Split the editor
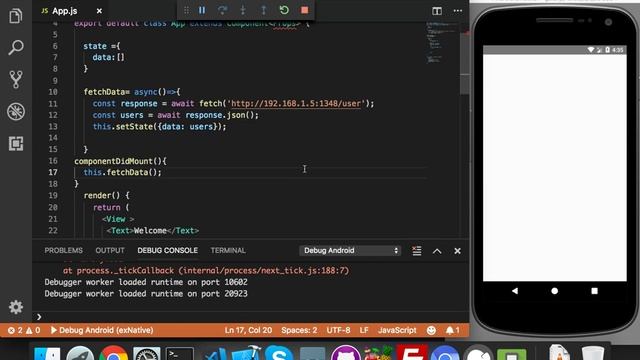 437,11
